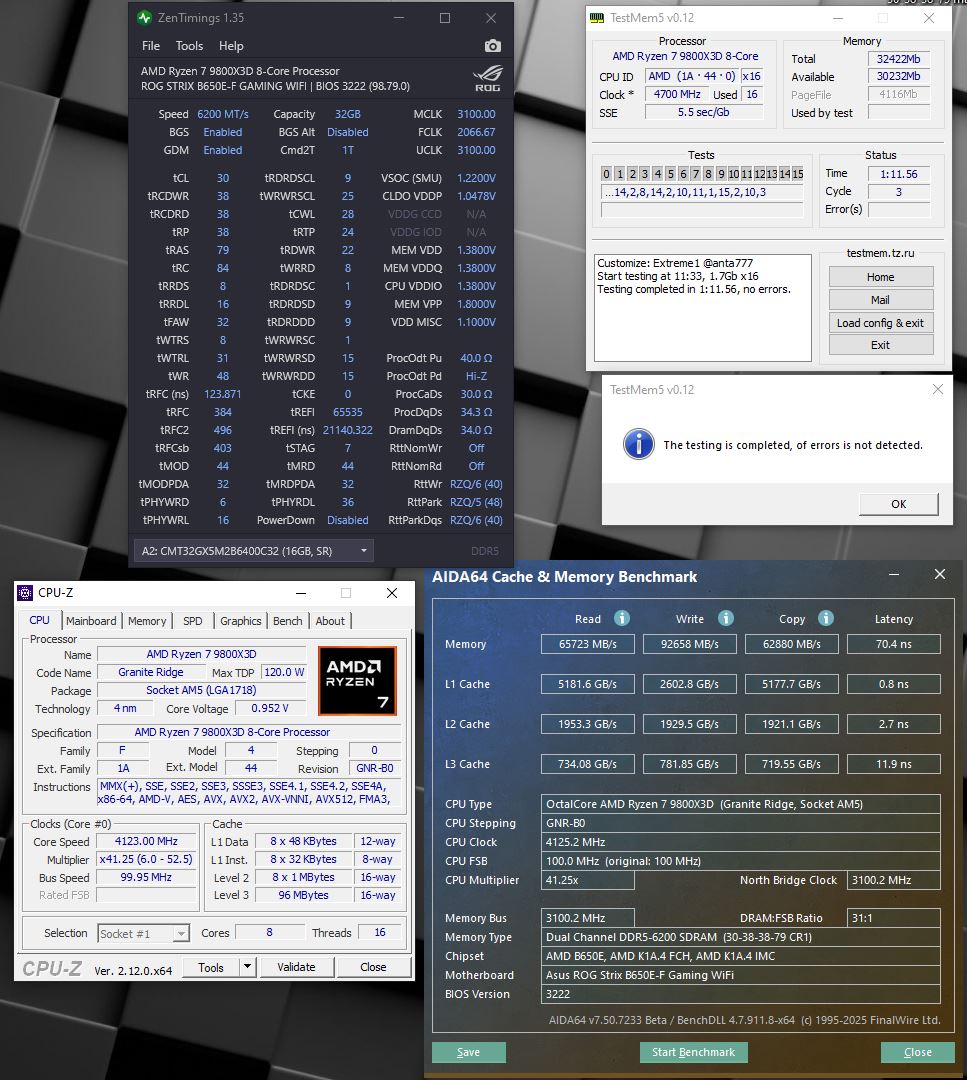The width and height of the screenshot is (967, 1080).
Task: Click the Validate button in CPU-Z
Action: (x=296, y=967)
